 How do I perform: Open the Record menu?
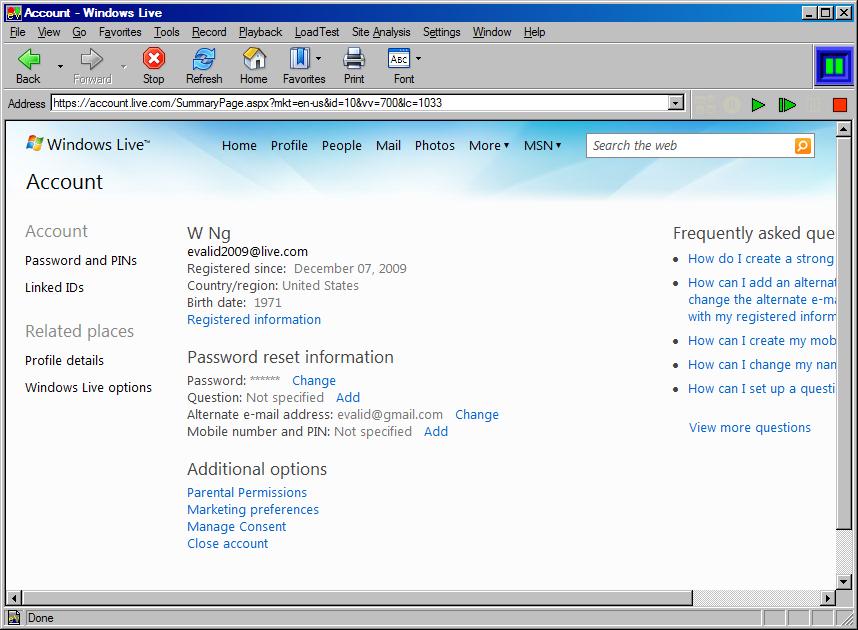(209, 32)
